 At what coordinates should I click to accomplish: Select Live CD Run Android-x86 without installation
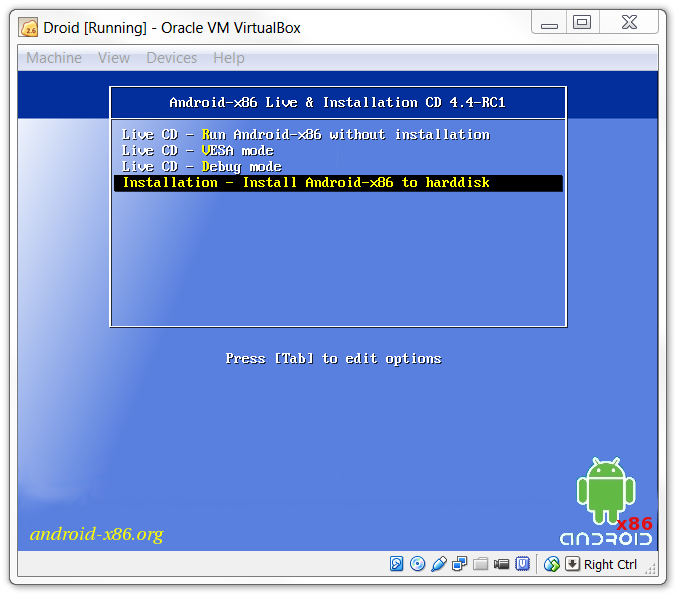click(306, 135)
